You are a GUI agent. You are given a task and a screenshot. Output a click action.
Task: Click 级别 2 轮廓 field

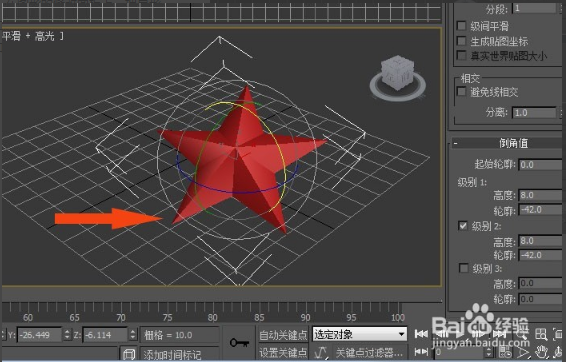coord(541,255)
